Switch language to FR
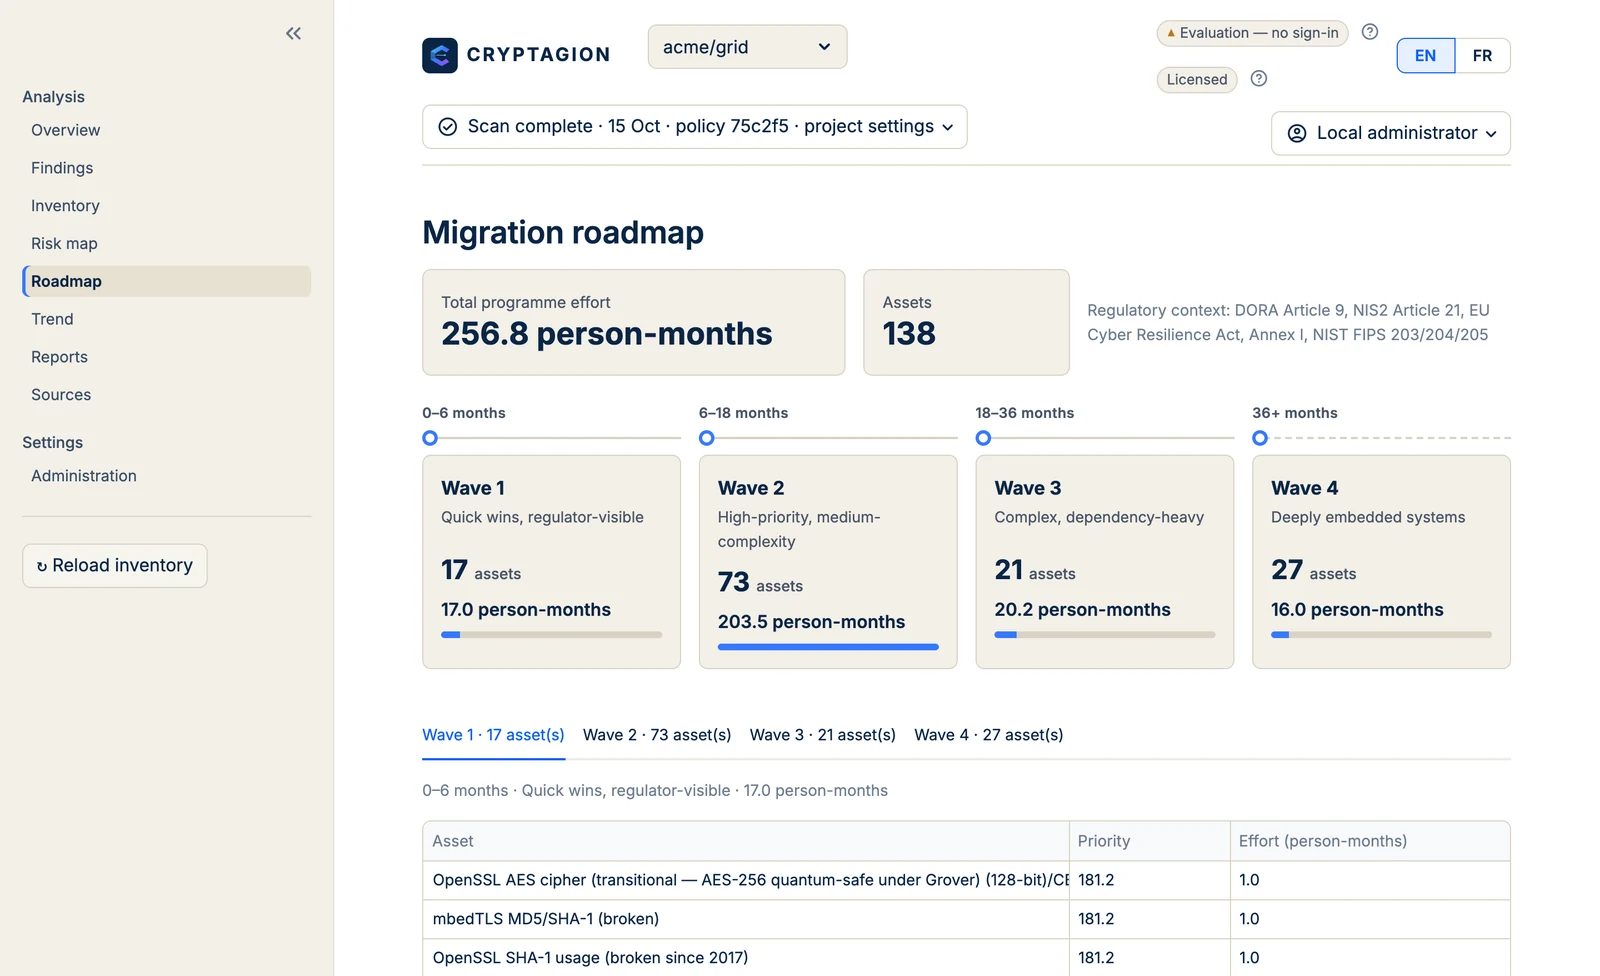1600x976 pixels. click(1483, 56)
